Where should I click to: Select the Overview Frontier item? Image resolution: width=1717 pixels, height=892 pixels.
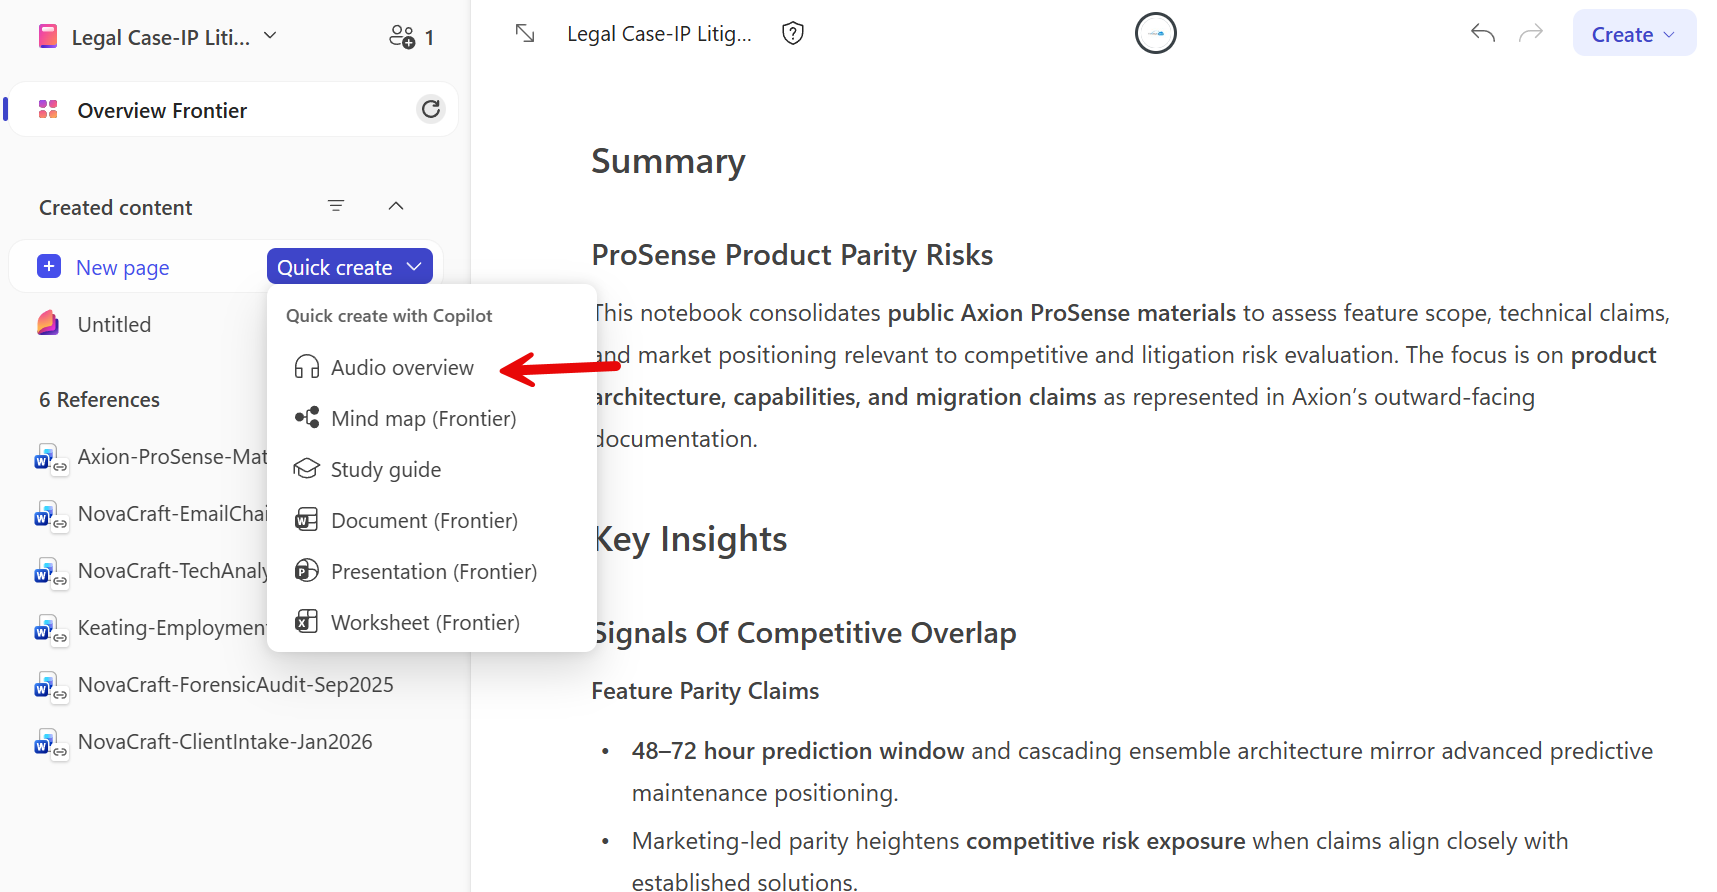tap(162, 110)
